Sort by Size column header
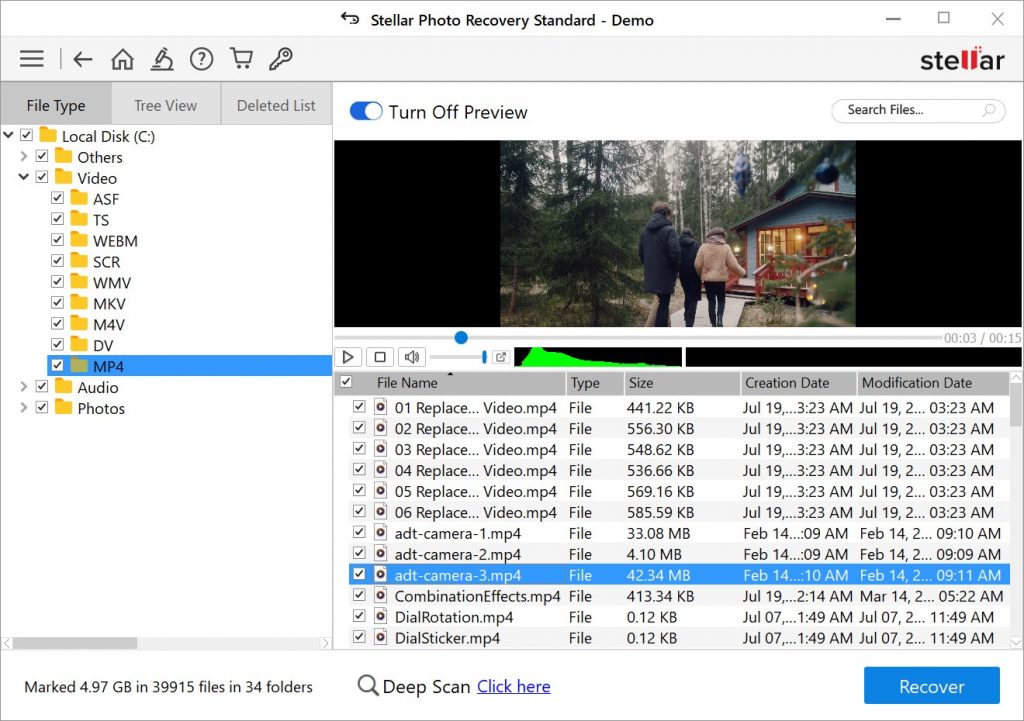This screenshot has width=1024, height=721. [682, 383]
